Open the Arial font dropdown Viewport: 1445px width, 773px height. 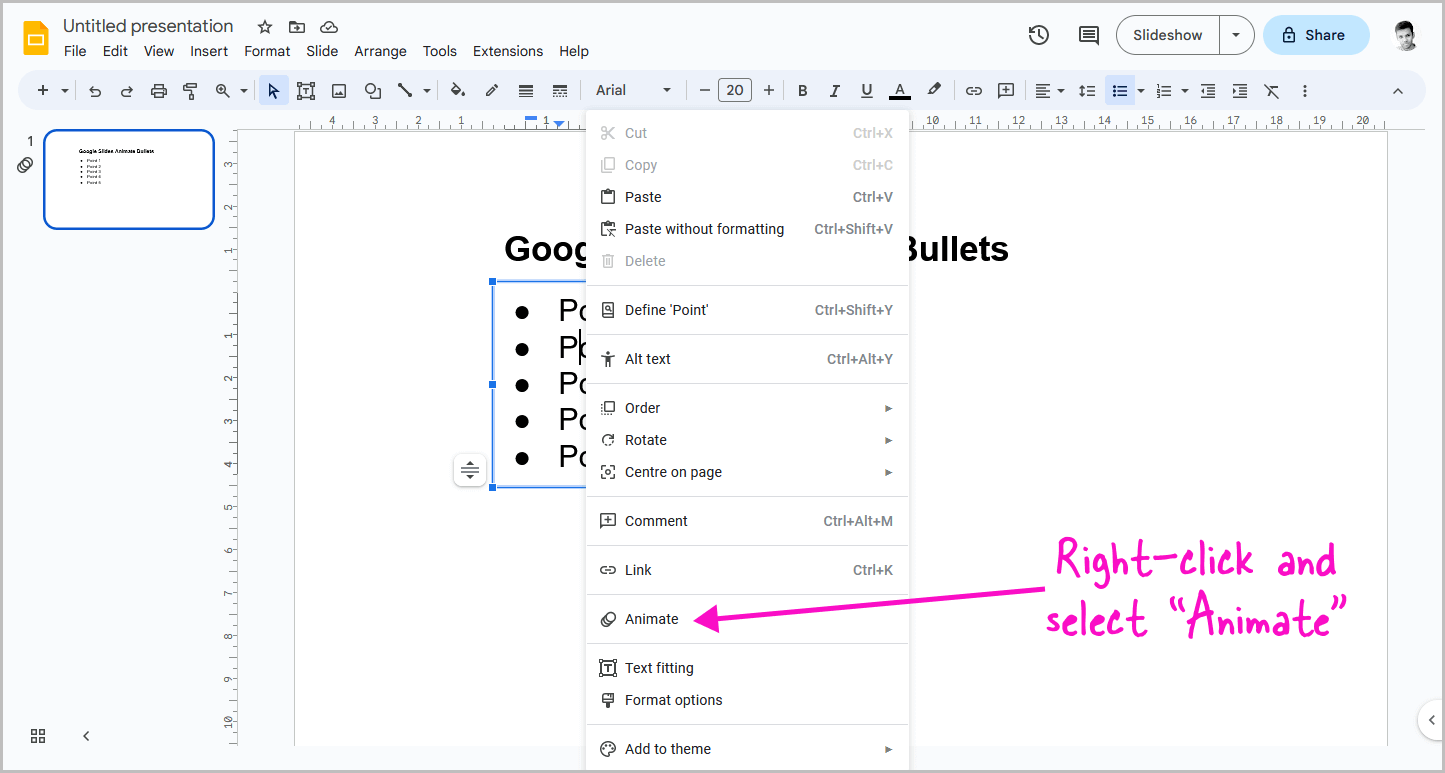pos(634,91)
